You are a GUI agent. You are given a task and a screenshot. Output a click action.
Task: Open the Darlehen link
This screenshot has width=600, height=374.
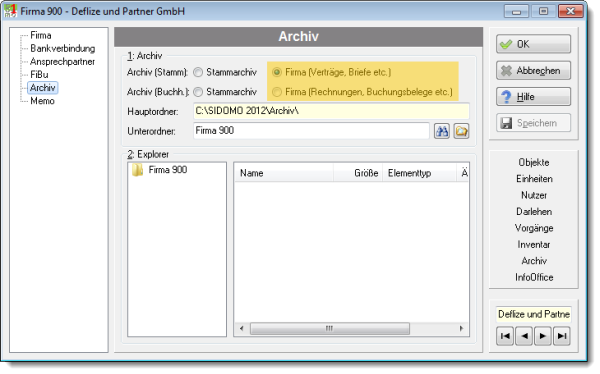(x=534, y=212)
